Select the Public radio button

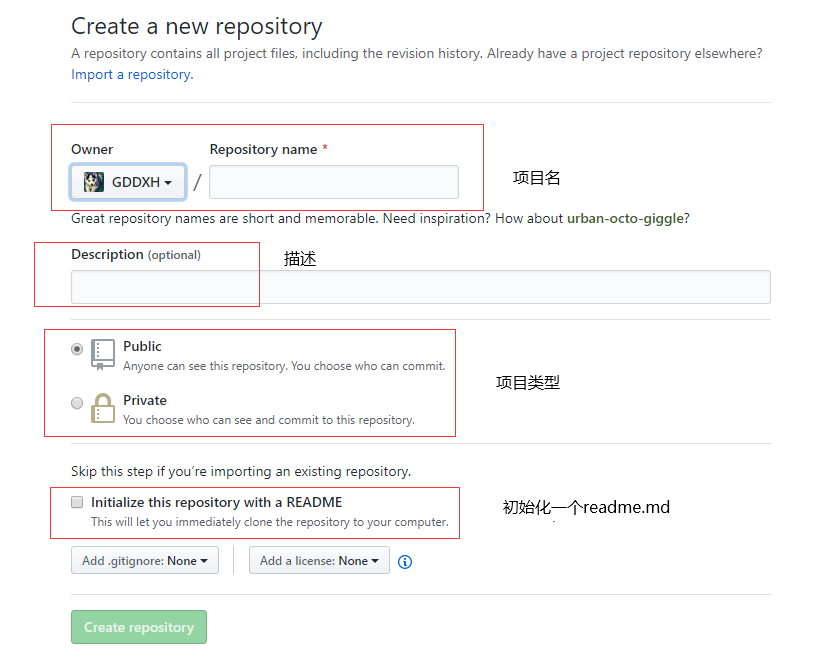pos(77,348)
